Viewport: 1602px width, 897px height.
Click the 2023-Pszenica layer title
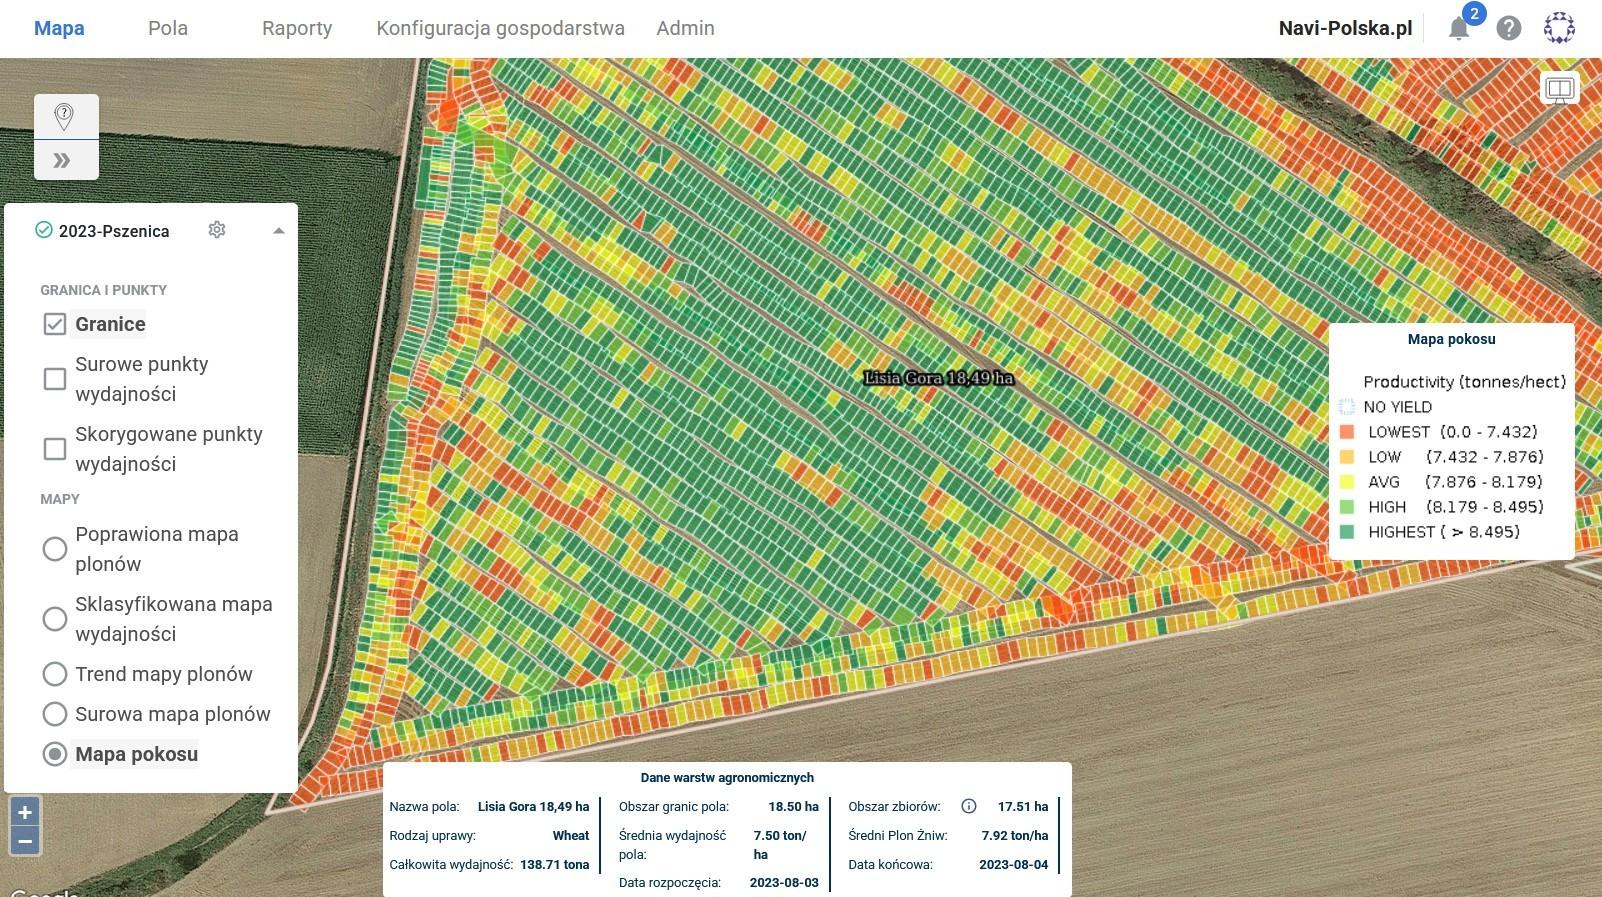pyautogui.click(x=114, y=231)
